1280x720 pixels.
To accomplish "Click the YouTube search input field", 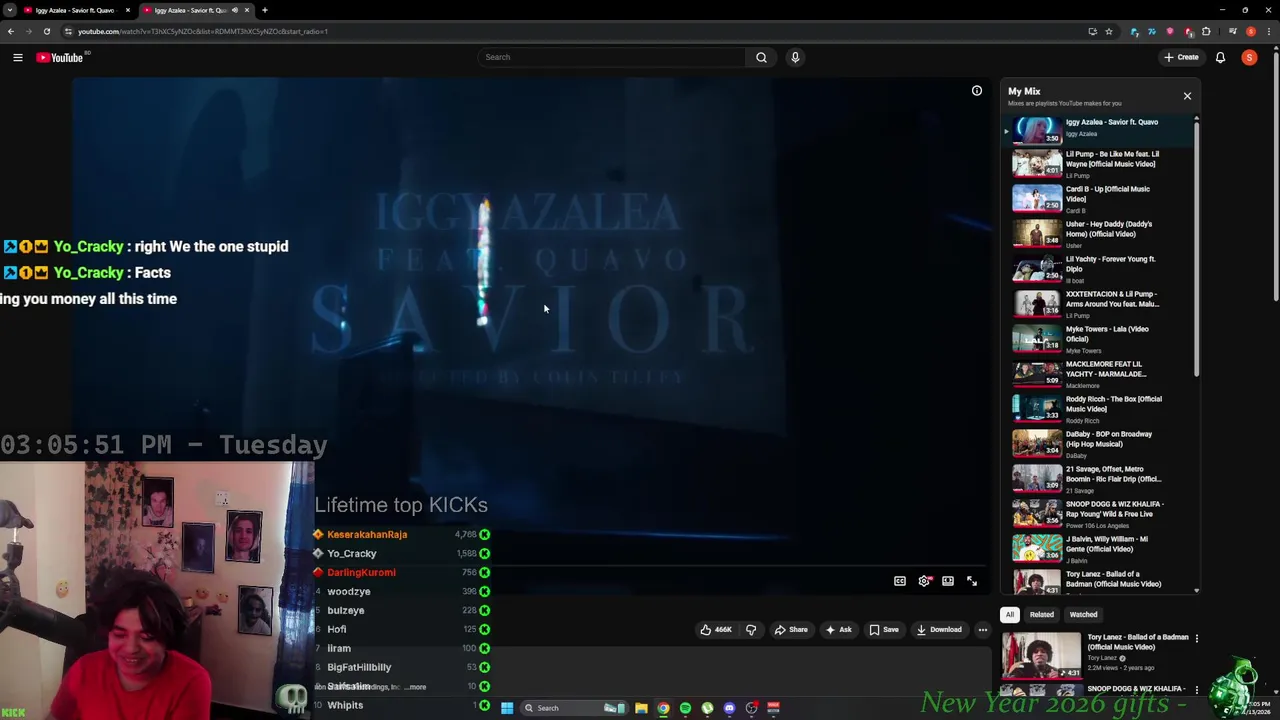I will 612,57.
